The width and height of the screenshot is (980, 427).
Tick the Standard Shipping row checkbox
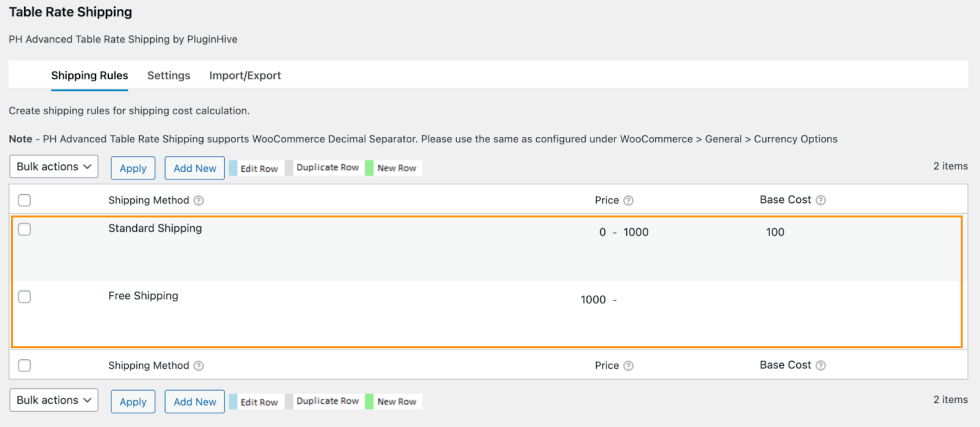pyautogui.click(x=25, y=229)
